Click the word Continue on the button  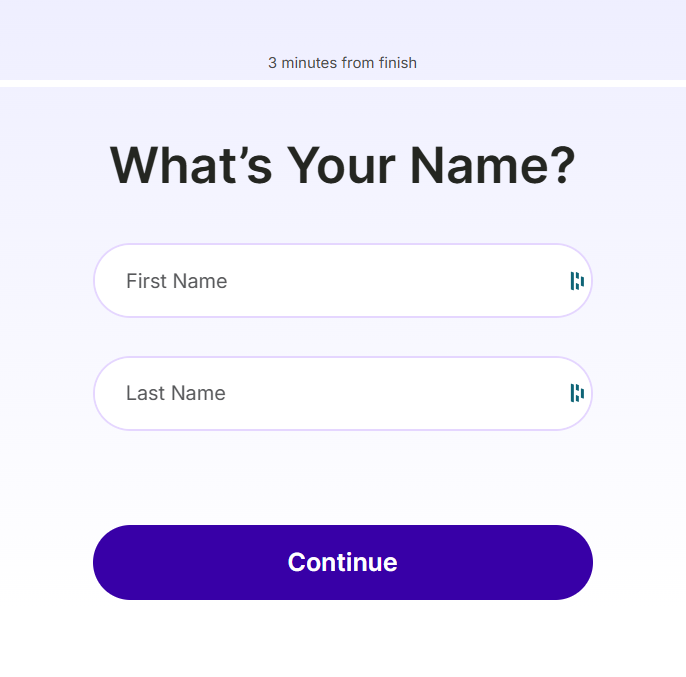(342, 562)
